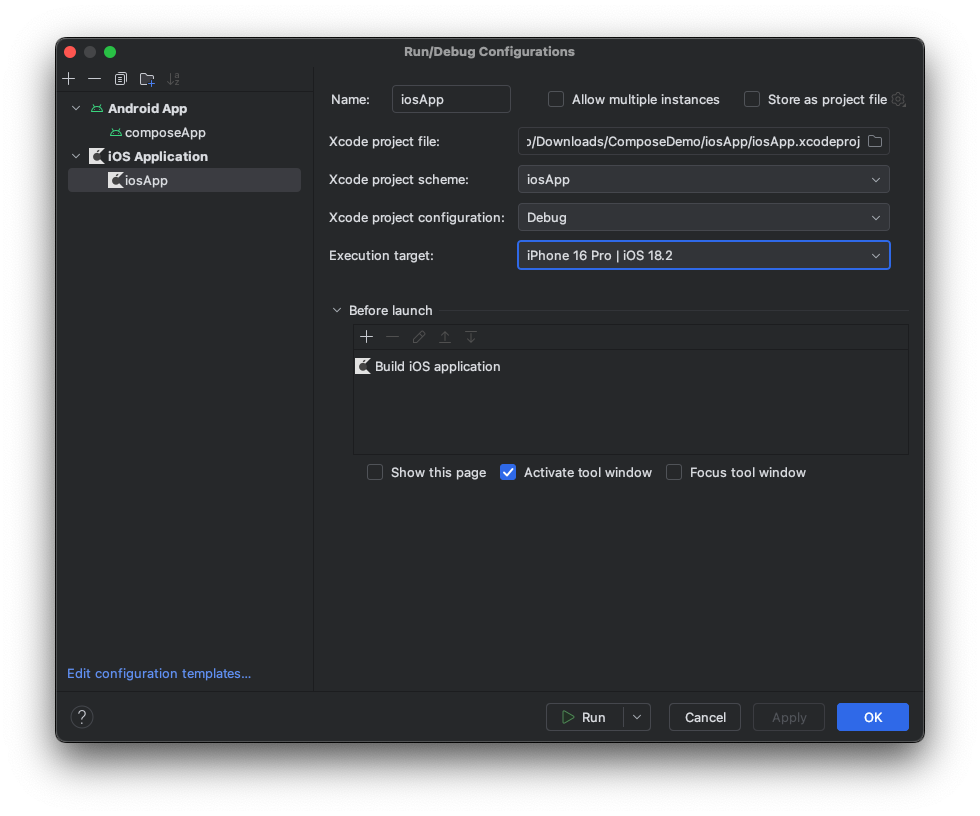This screenshot has width=980, height=816.
Task: Uncheck Activate tool window
Action: [508, 472]
